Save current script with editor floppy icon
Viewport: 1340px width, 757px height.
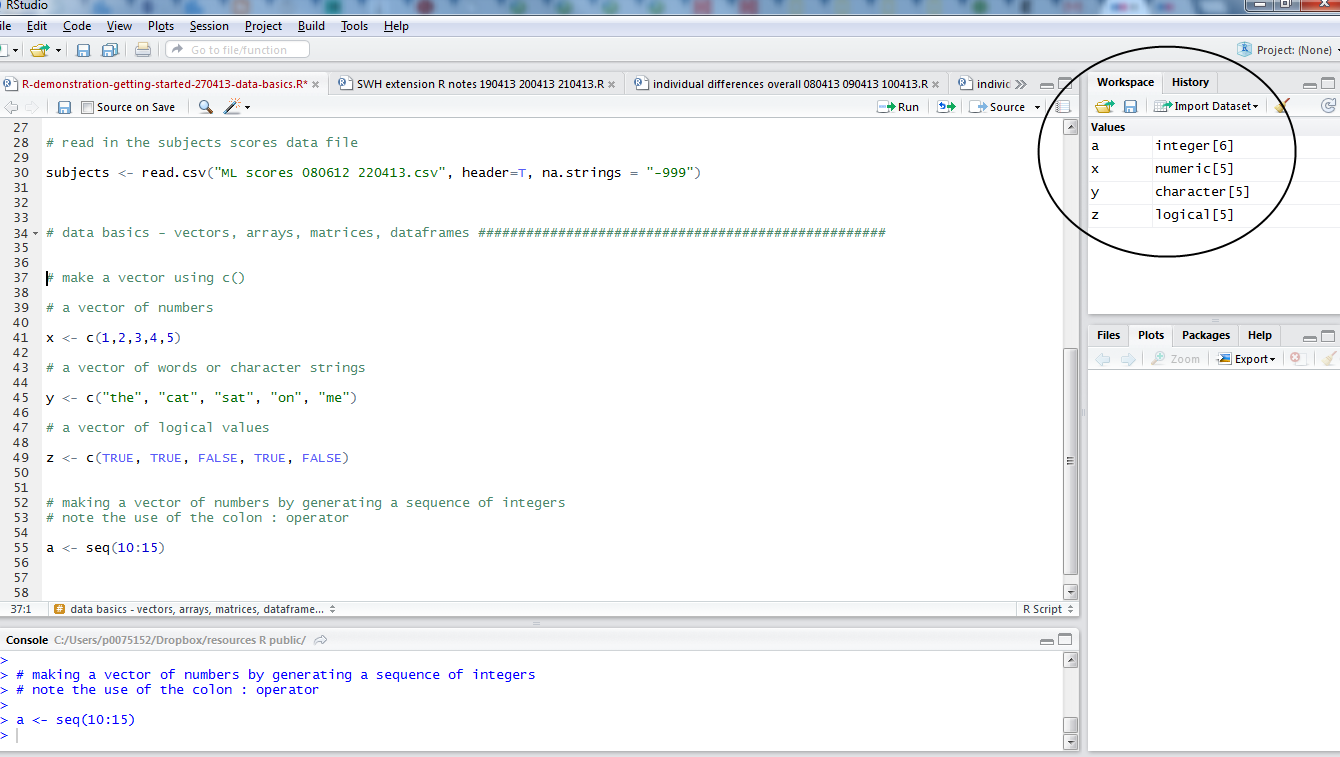tap(64, 107)
